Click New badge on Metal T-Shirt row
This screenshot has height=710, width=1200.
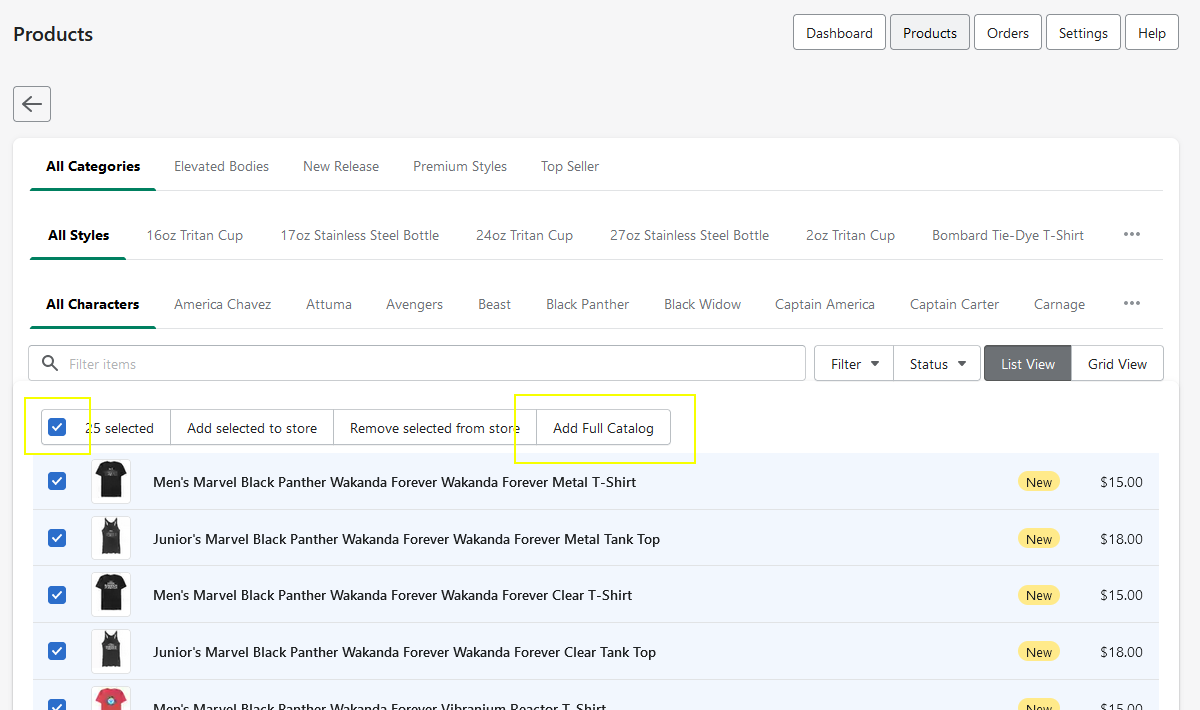[1039, 482]
